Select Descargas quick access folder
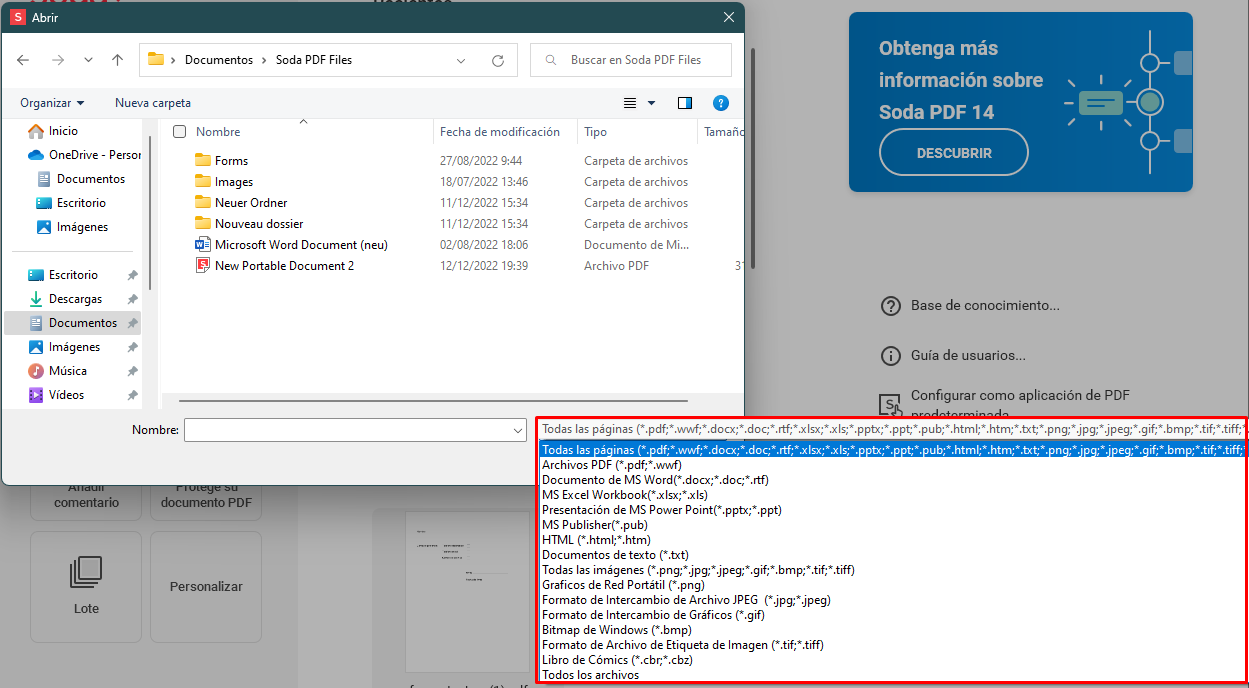1249x688 pixels. (75, 299)
